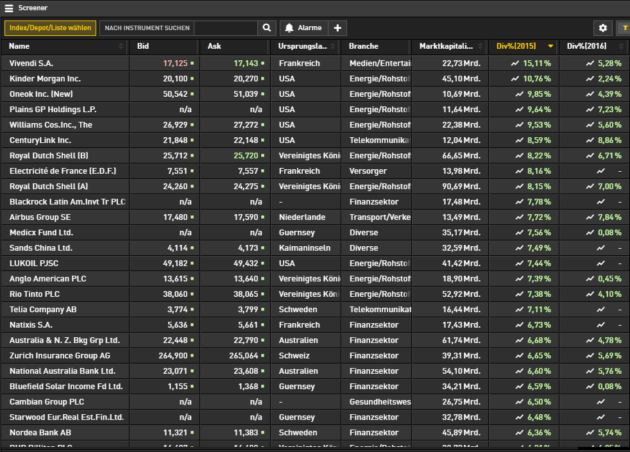The image size is (630, 452).
Task: Click chart icon next to Williams Cos 9,53%
Action: 519,125
